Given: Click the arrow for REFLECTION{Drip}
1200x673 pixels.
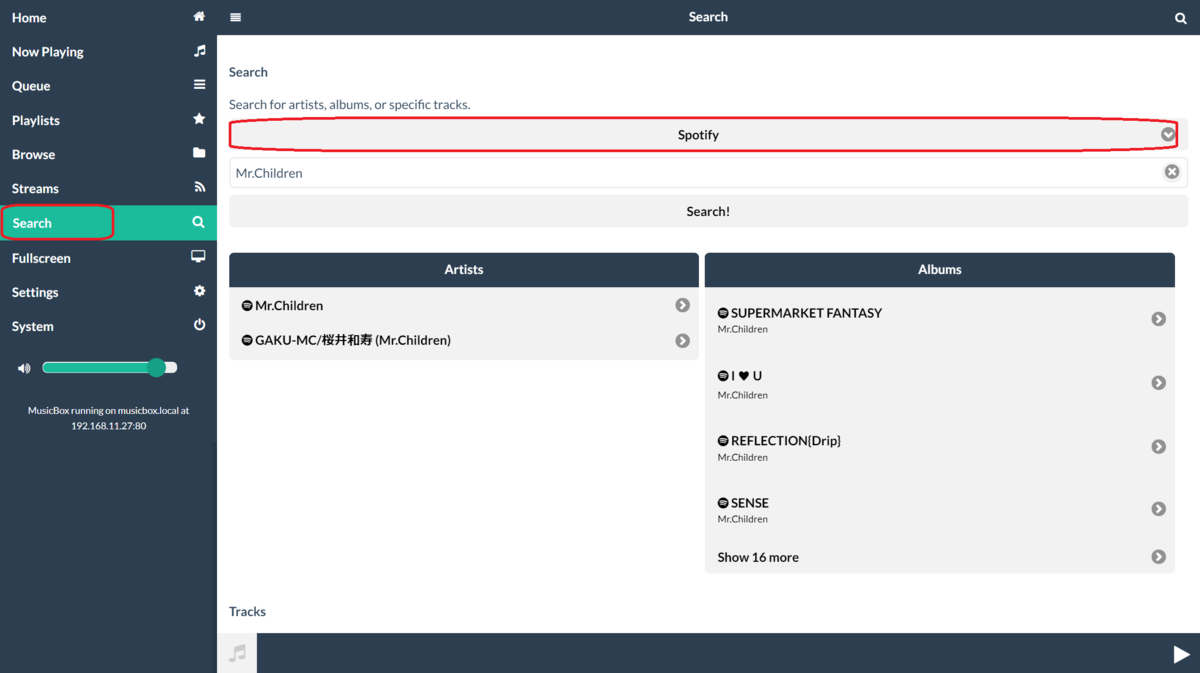Looking at the screenshot, I should [1158, 447].
